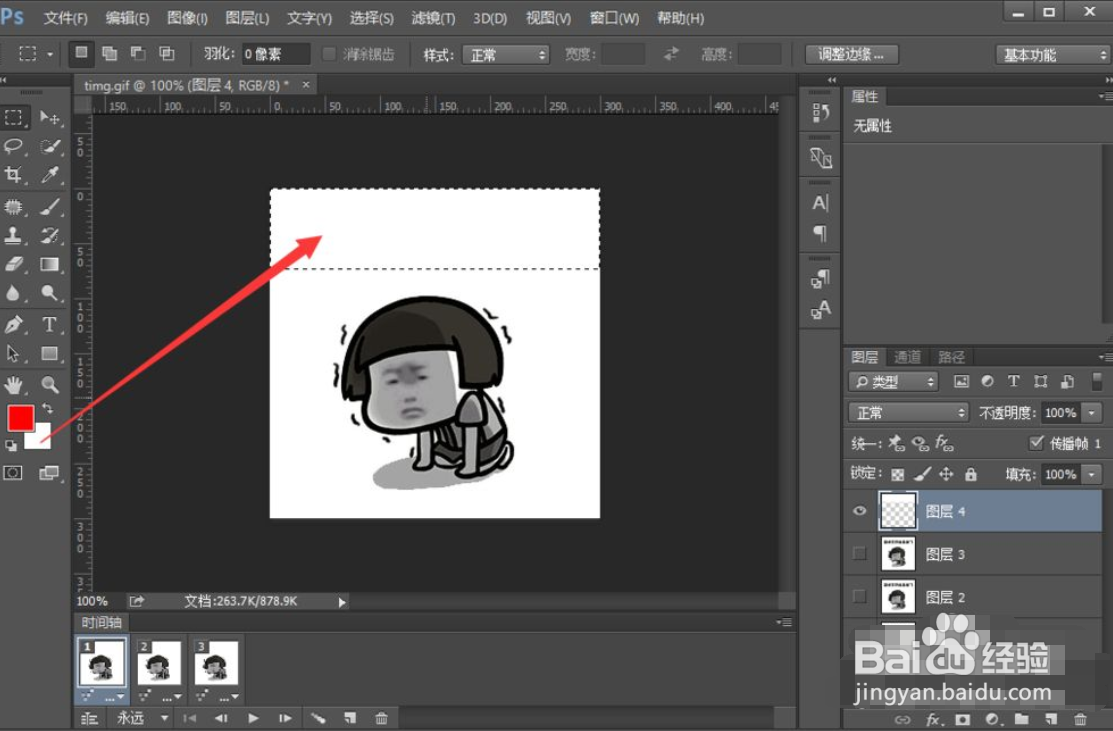The width and height of the screenshot is (1113, 731).
Task: Select the Crop tool
Action: pos(14,175)
